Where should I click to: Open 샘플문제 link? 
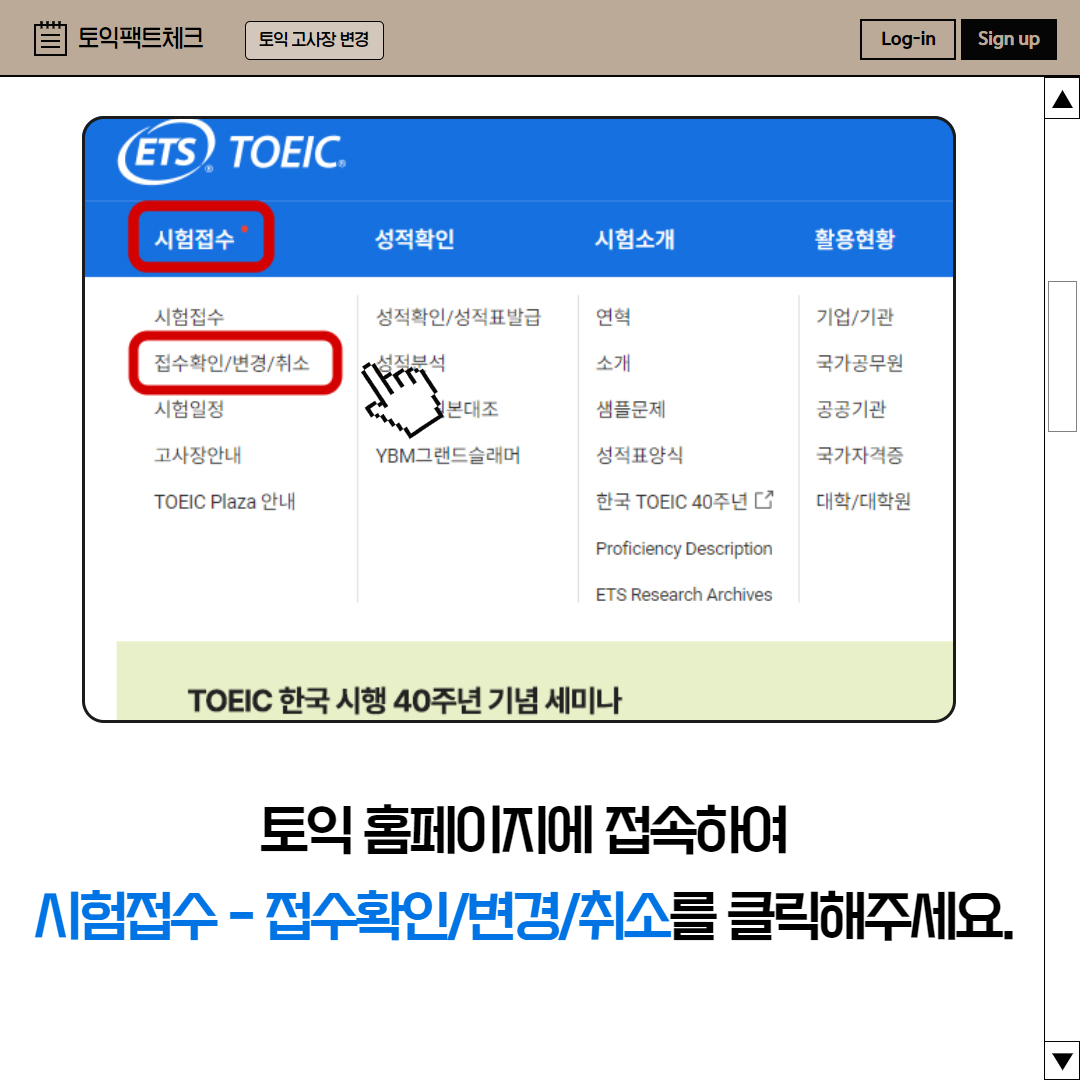pyautogui.click(x=630, y=409)
